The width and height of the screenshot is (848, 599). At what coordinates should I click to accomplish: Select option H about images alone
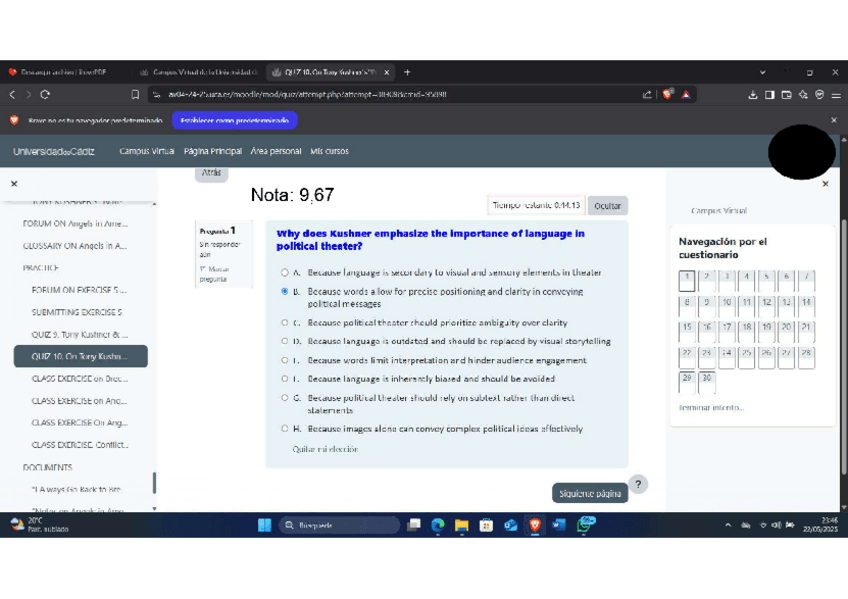[x=285, y=429]
